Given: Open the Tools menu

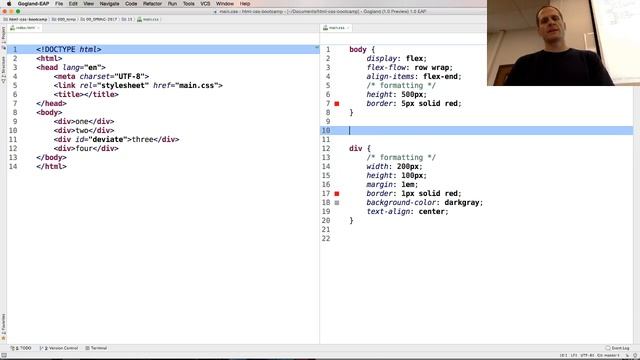Looking at the screenshot, I should (189, 4).
